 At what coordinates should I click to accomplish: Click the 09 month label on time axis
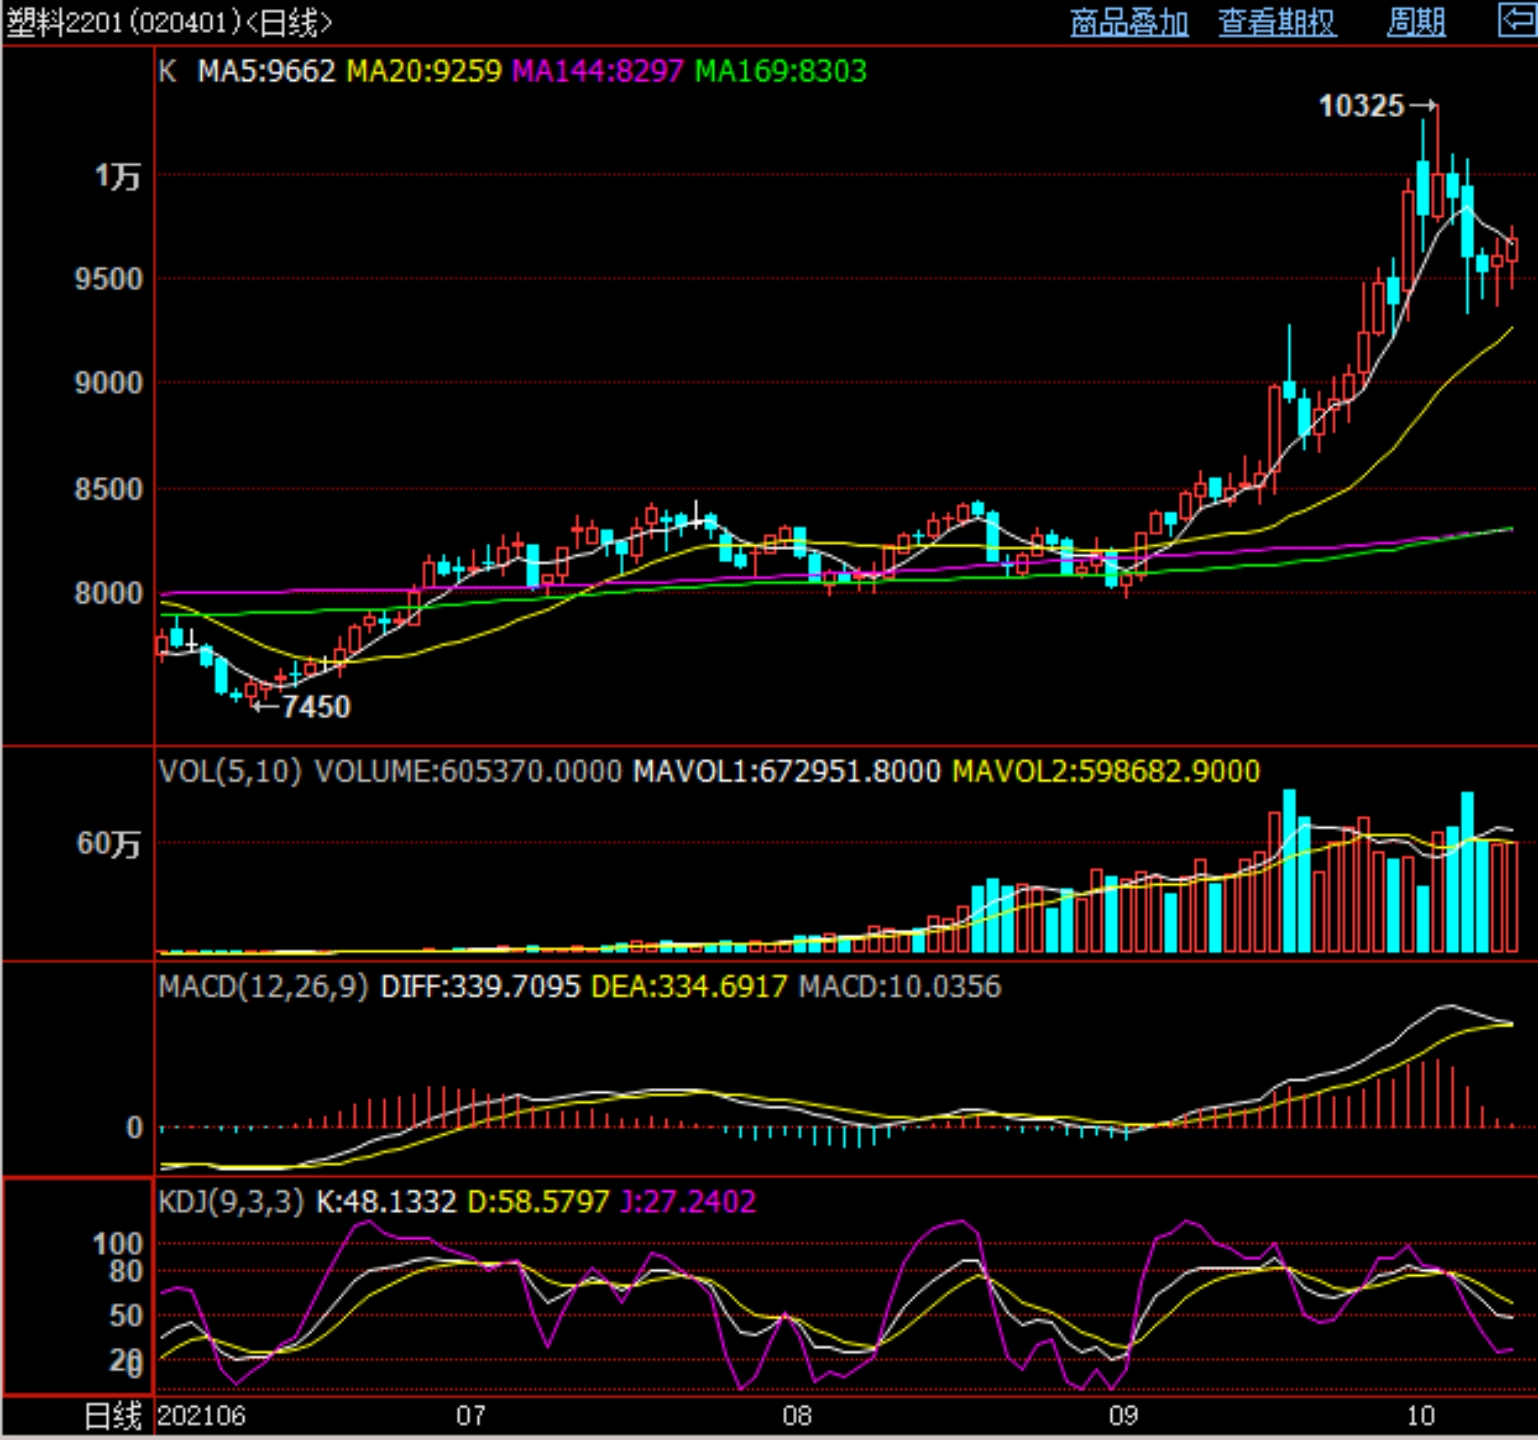coord(1123,1416)
